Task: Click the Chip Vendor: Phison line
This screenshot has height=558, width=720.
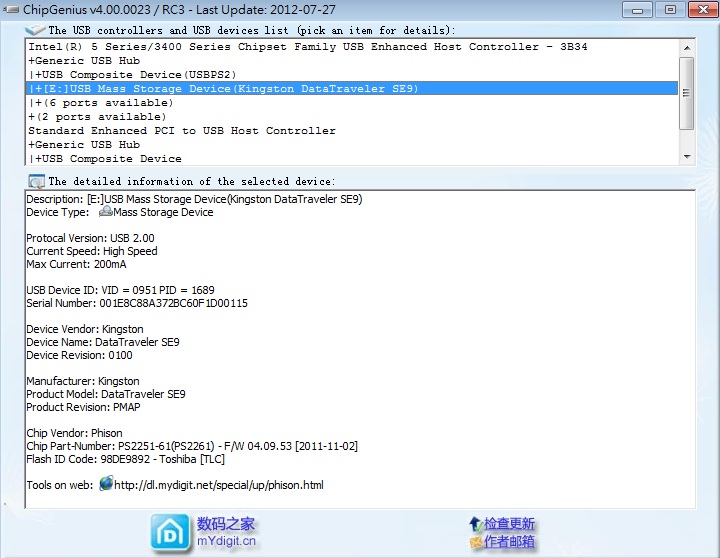Action: click(x=74, y=433)
